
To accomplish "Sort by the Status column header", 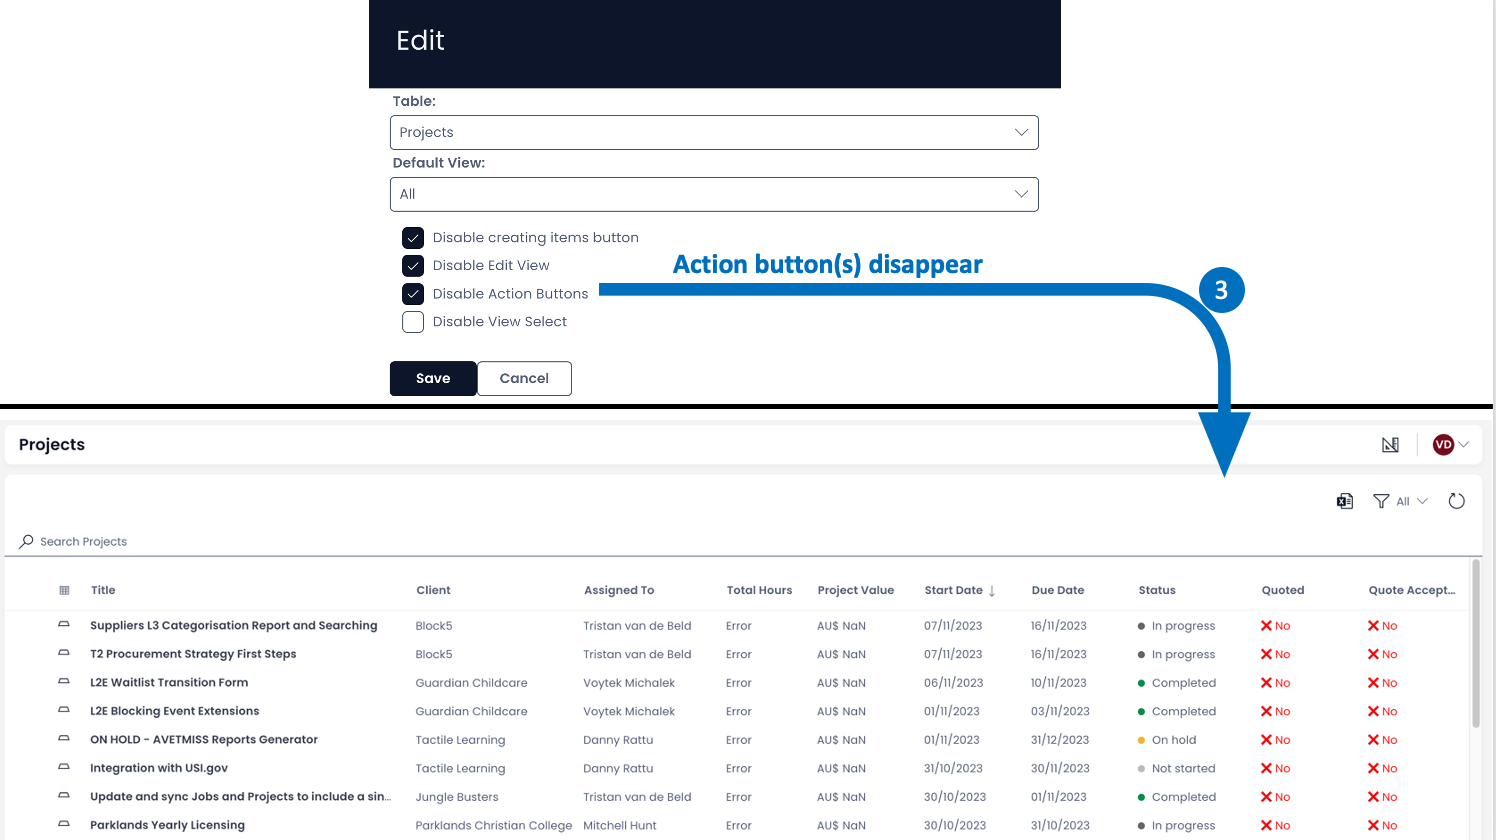I will tap(1157, 590).
